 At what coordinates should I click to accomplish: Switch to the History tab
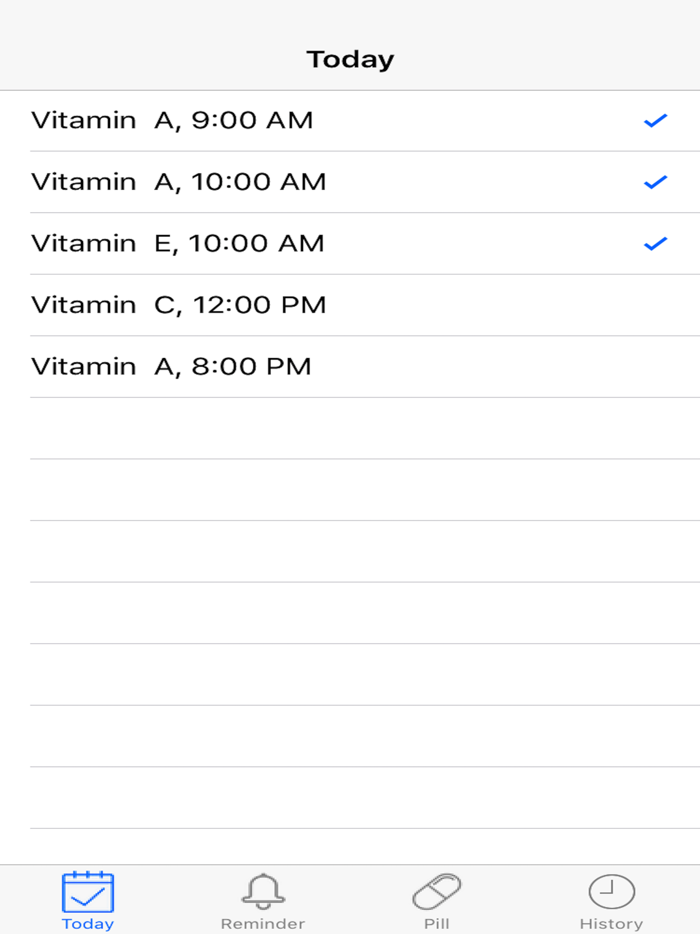pos(612,898)
